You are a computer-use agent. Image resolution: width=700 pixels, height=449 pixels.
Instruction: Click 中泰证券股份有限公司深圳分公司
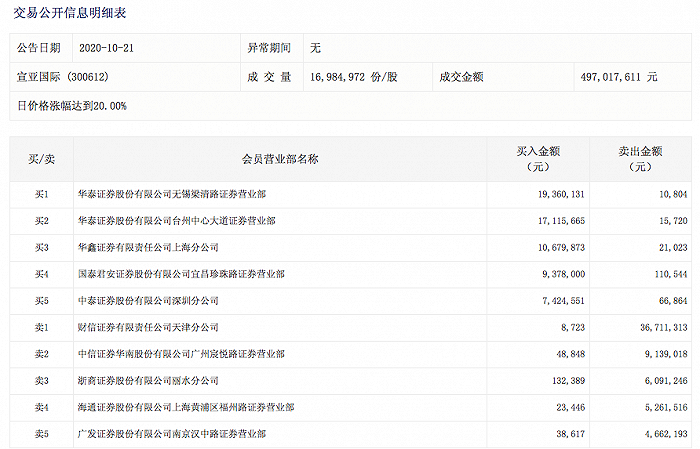(x=148, y=301)
